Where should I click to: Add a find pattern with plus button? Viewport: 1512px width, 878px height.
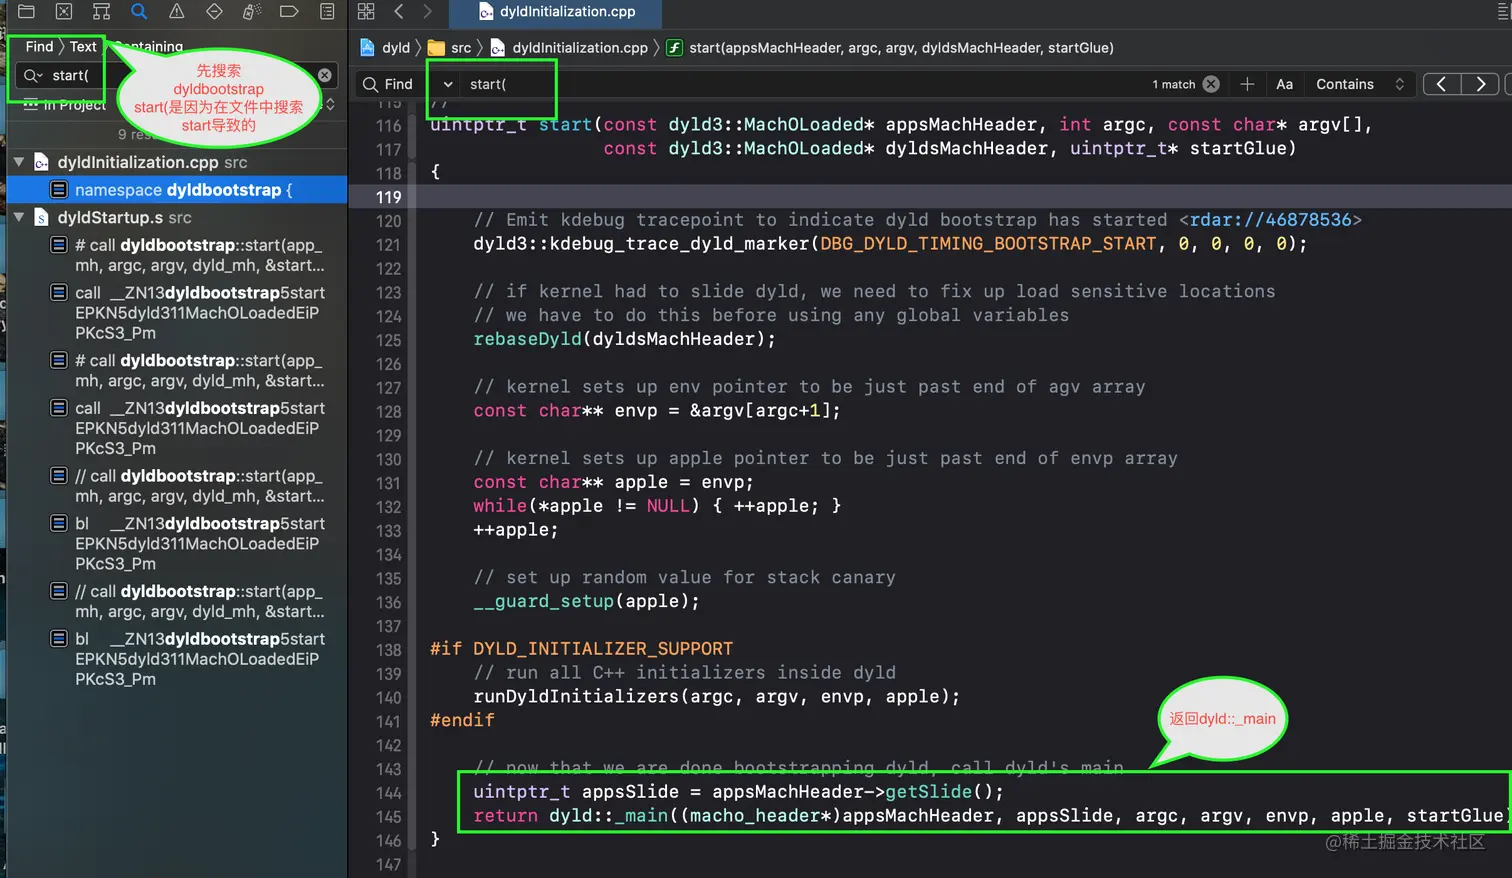(1247, 84)
